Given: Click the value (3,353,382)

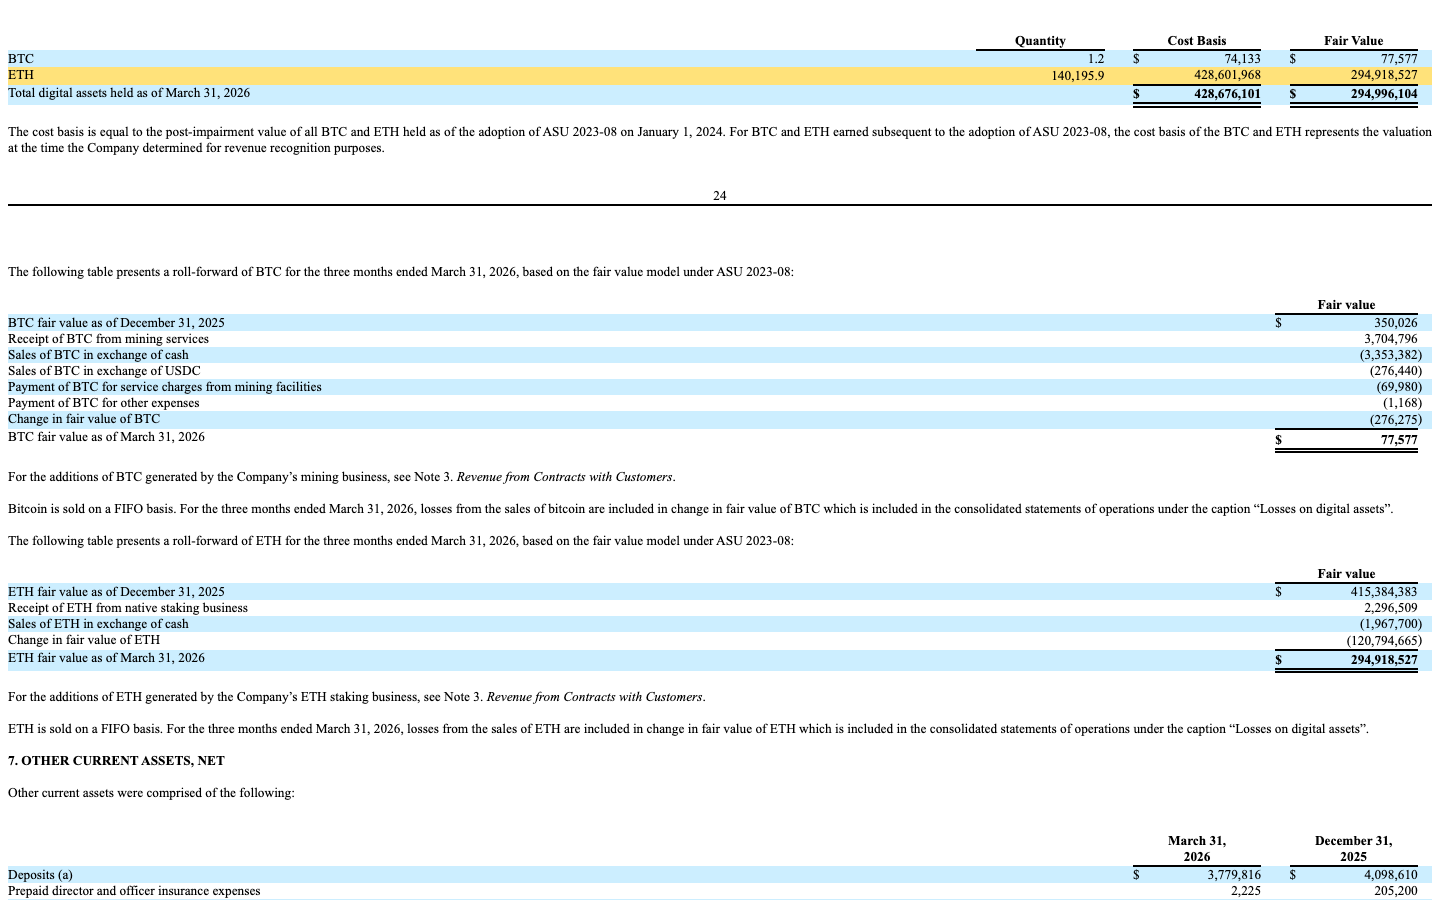Looking at the screenshot, I should click(1391, 355).
